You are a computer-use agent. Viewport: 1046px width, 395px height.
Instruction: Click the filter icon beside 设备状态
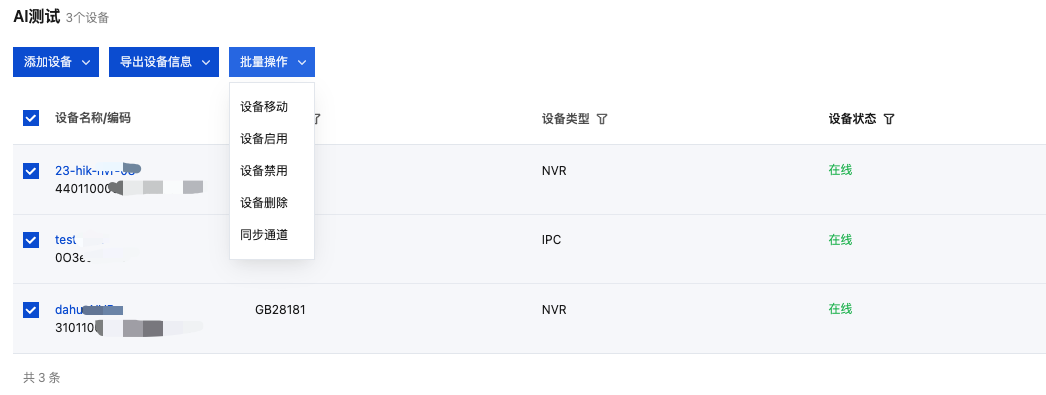click(889, 119)
